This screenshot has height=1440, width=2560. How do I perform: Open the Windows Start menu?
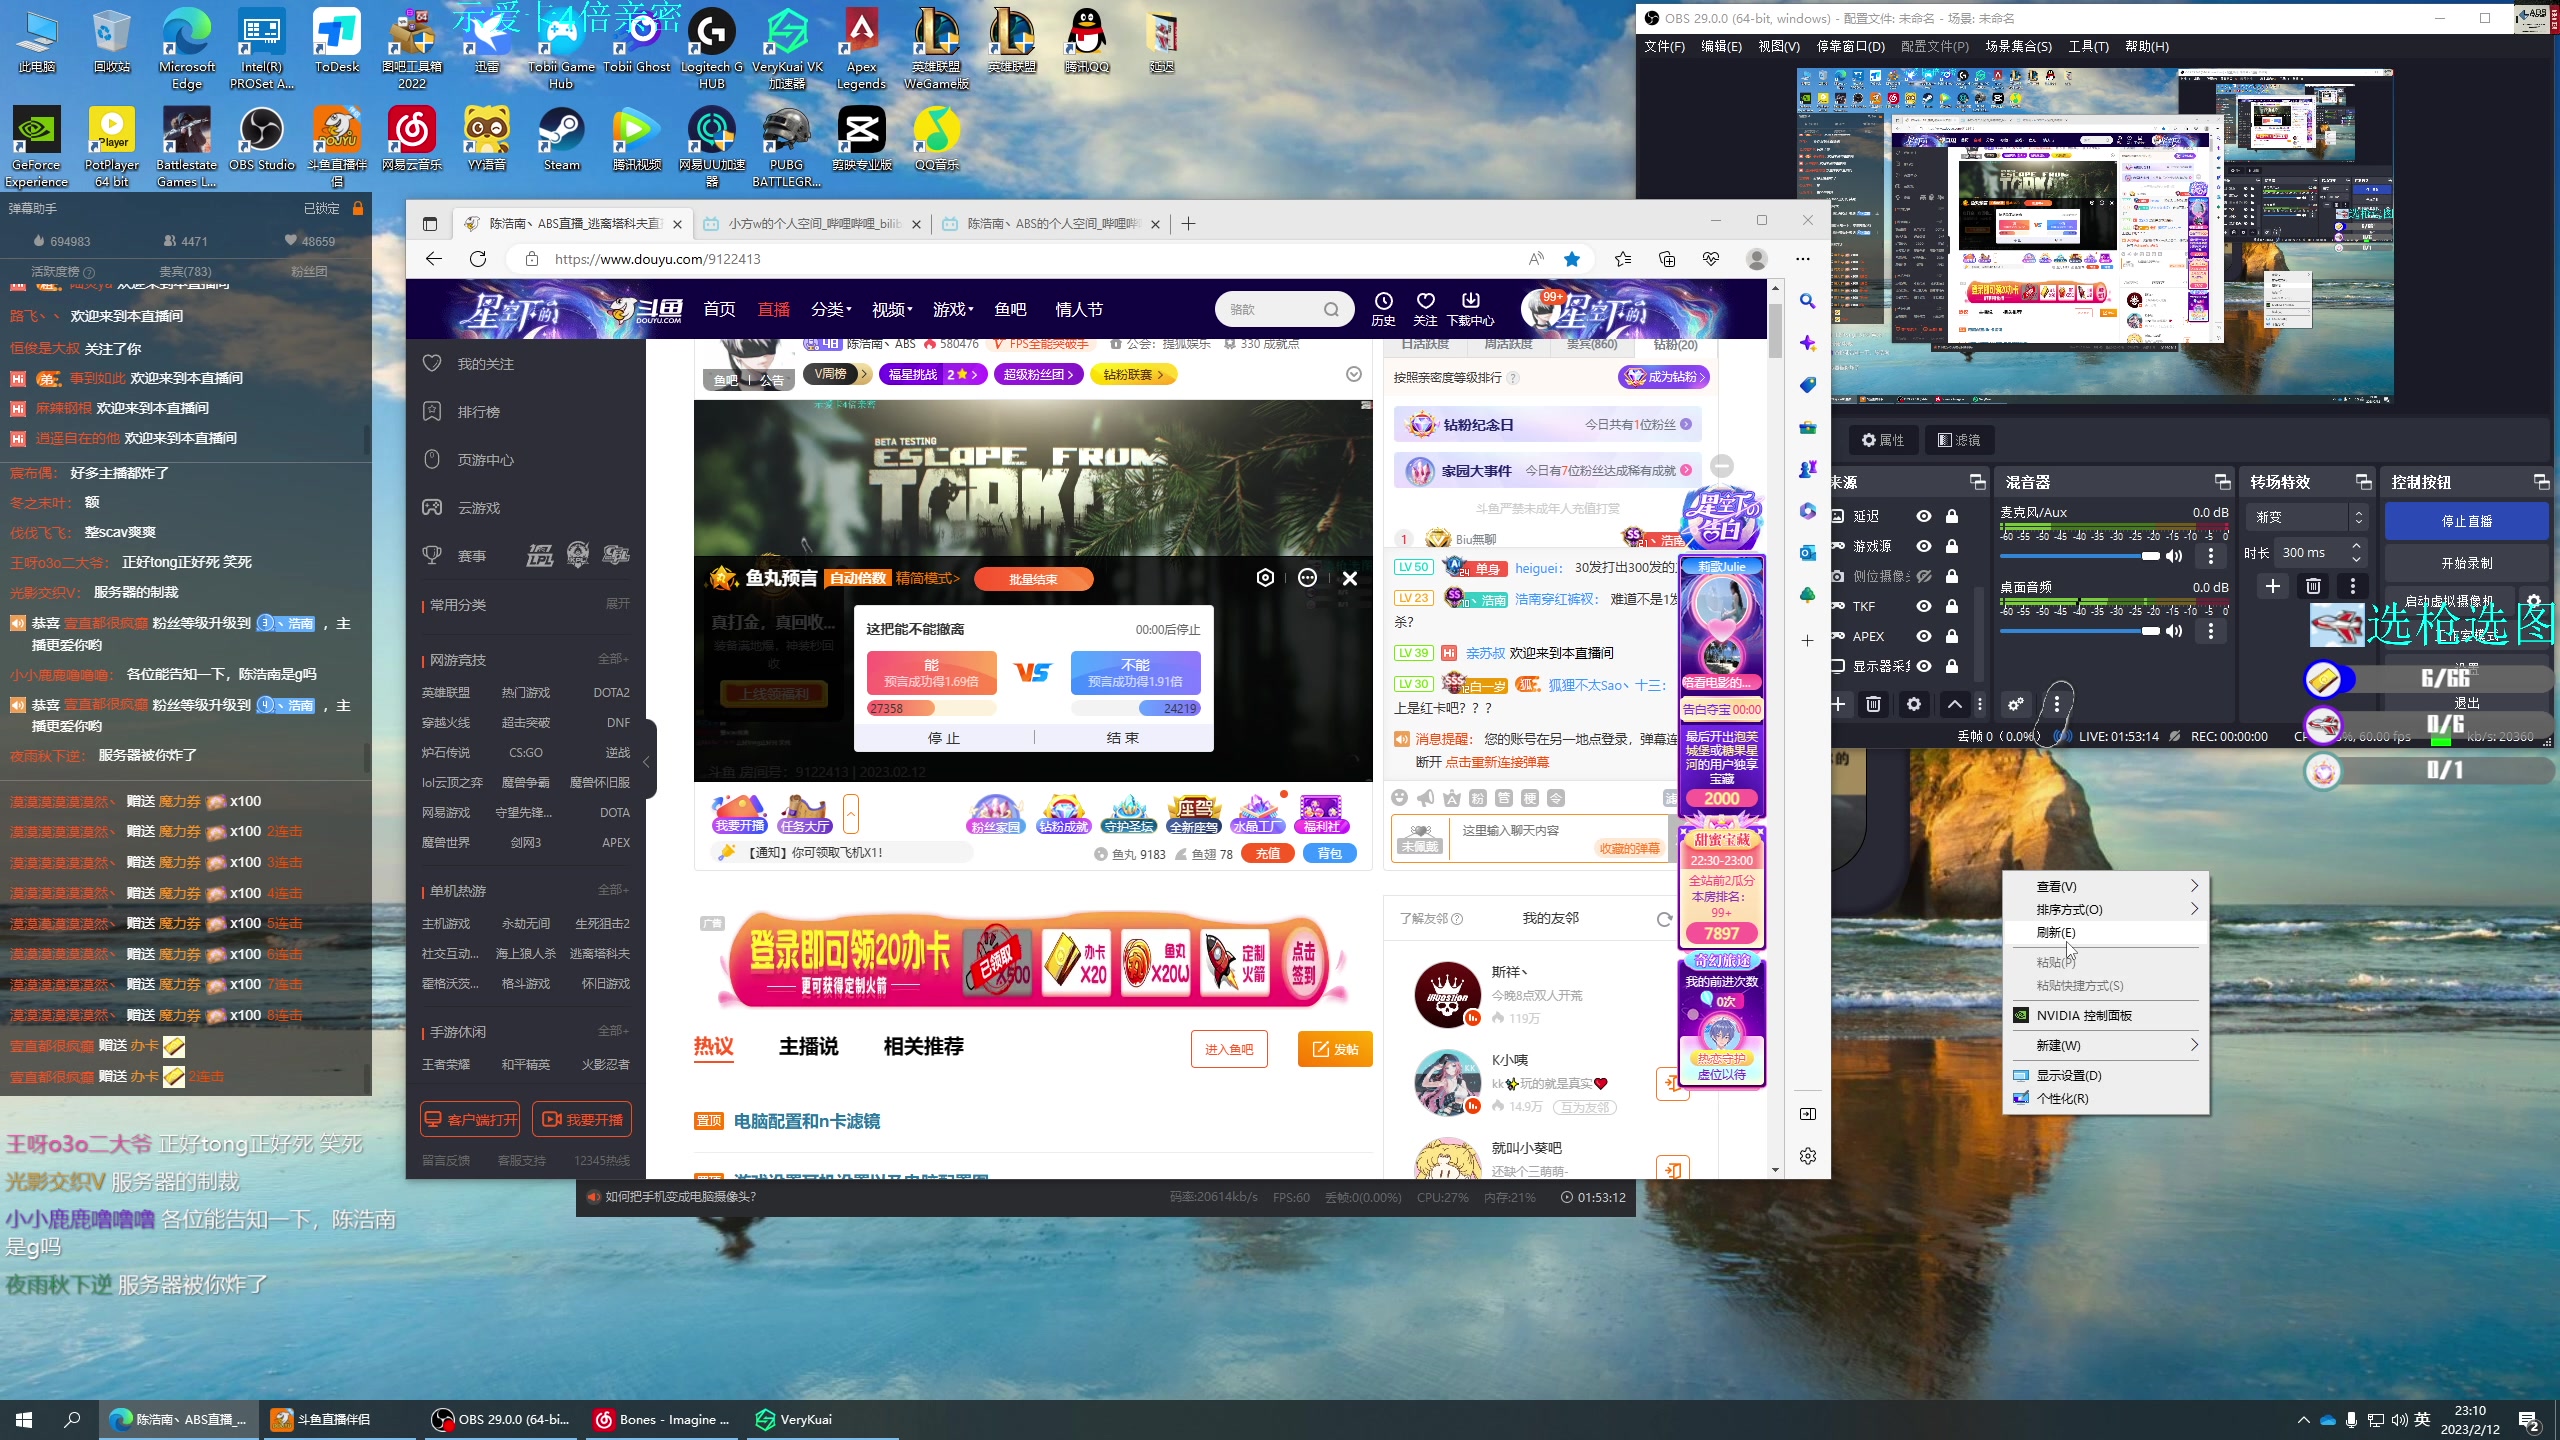tap(24, 1419)
